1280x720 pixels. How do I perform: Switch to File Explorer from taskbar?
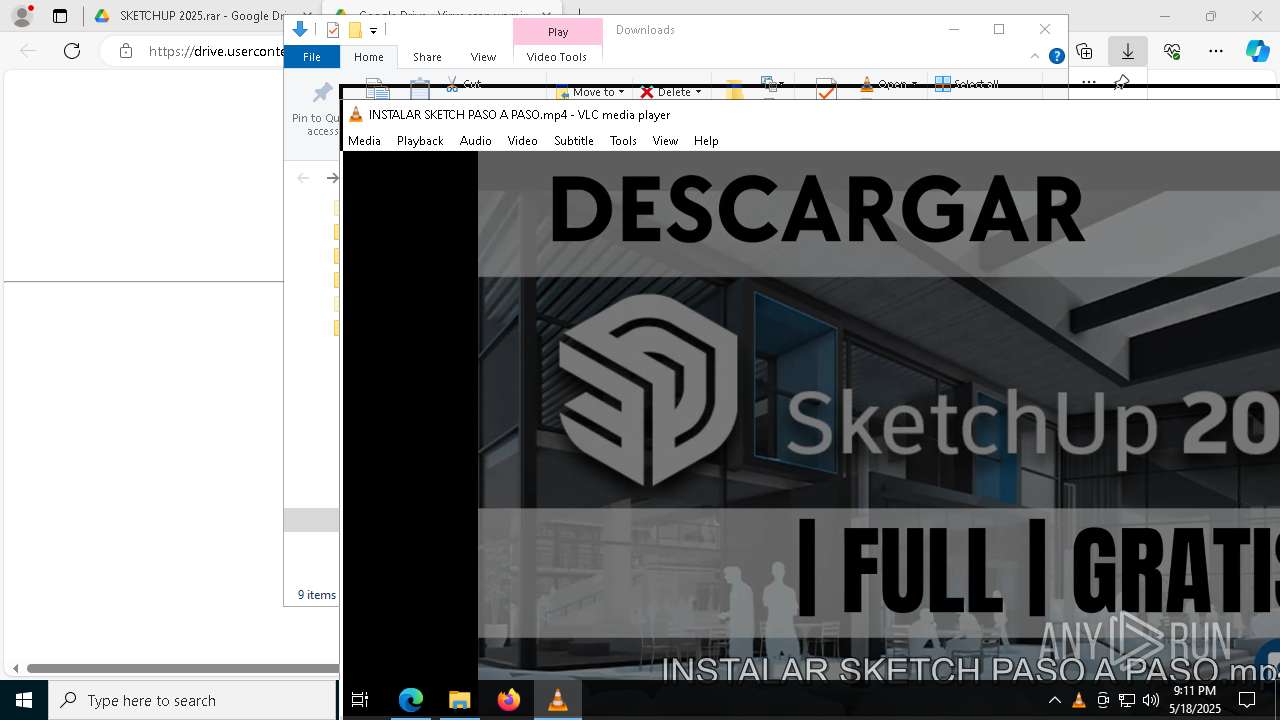(460, 700)
